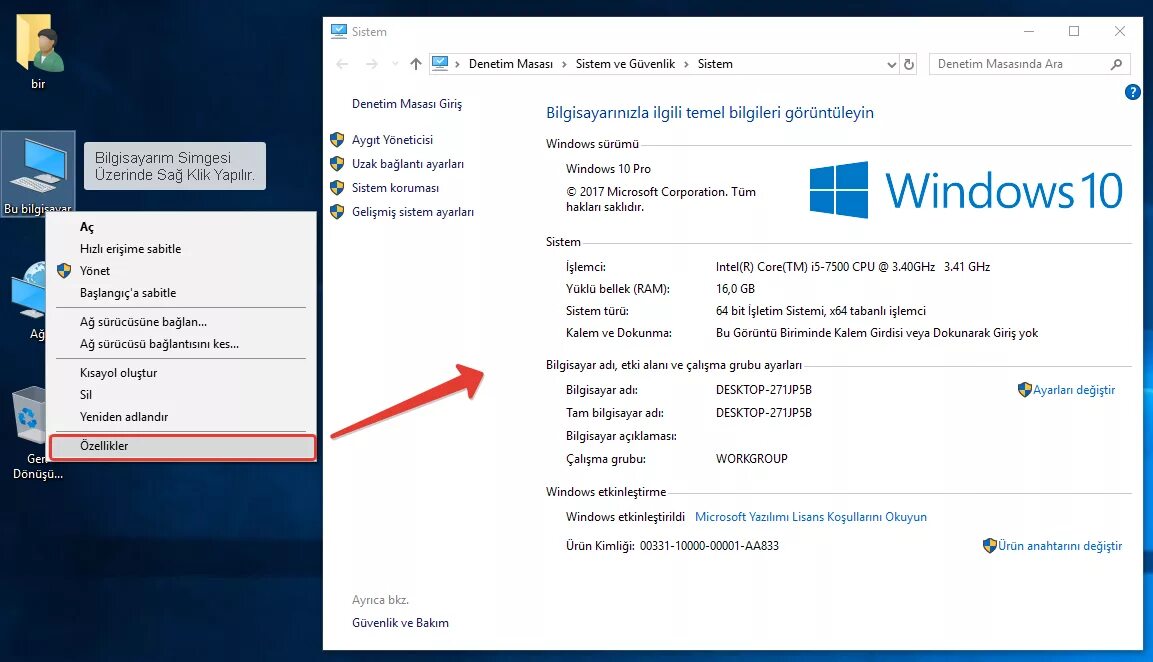The width and height of the screenshot is (1153, 662).
Task: Click the shield icon beside Aygıt Yöneticisi
Action: click(x=335, y=139)
